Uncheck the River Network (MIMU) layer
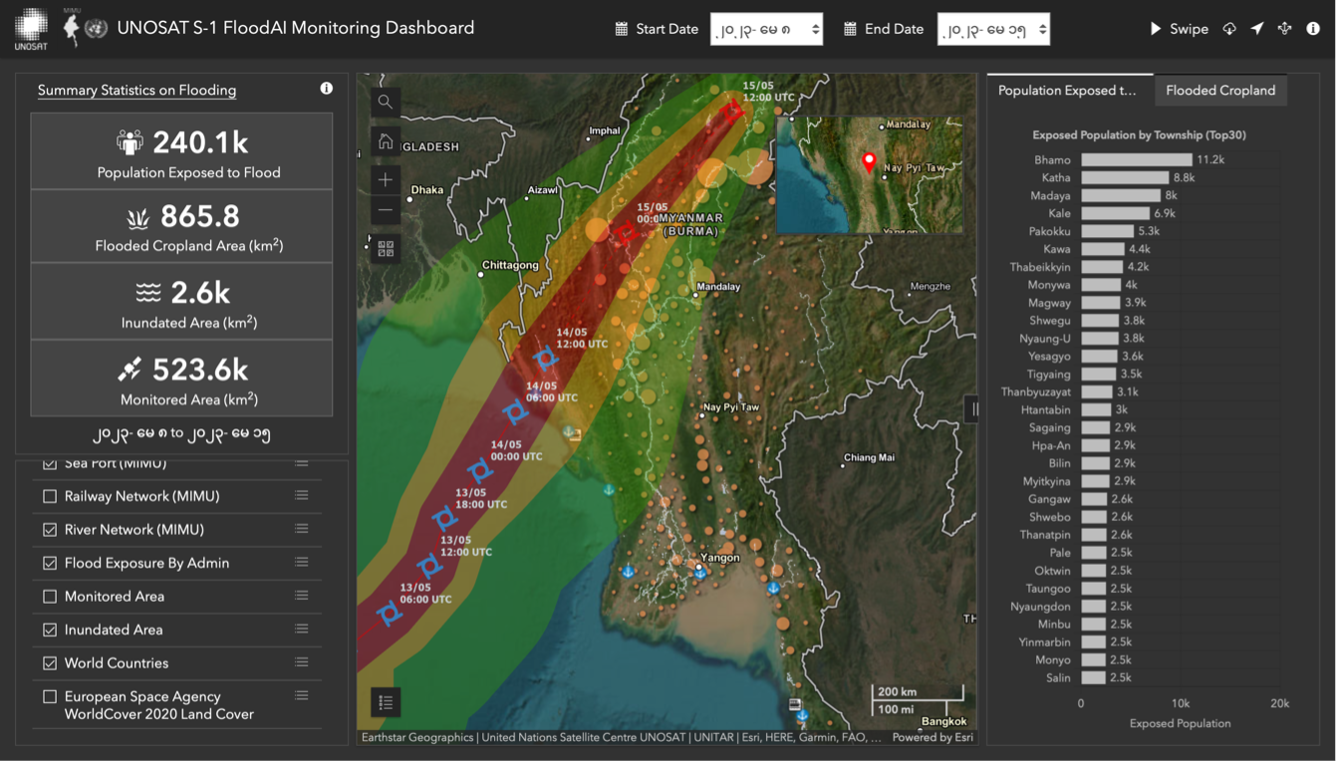The width and height of the screenshot is (1338, 763). [x=50, y=530]
